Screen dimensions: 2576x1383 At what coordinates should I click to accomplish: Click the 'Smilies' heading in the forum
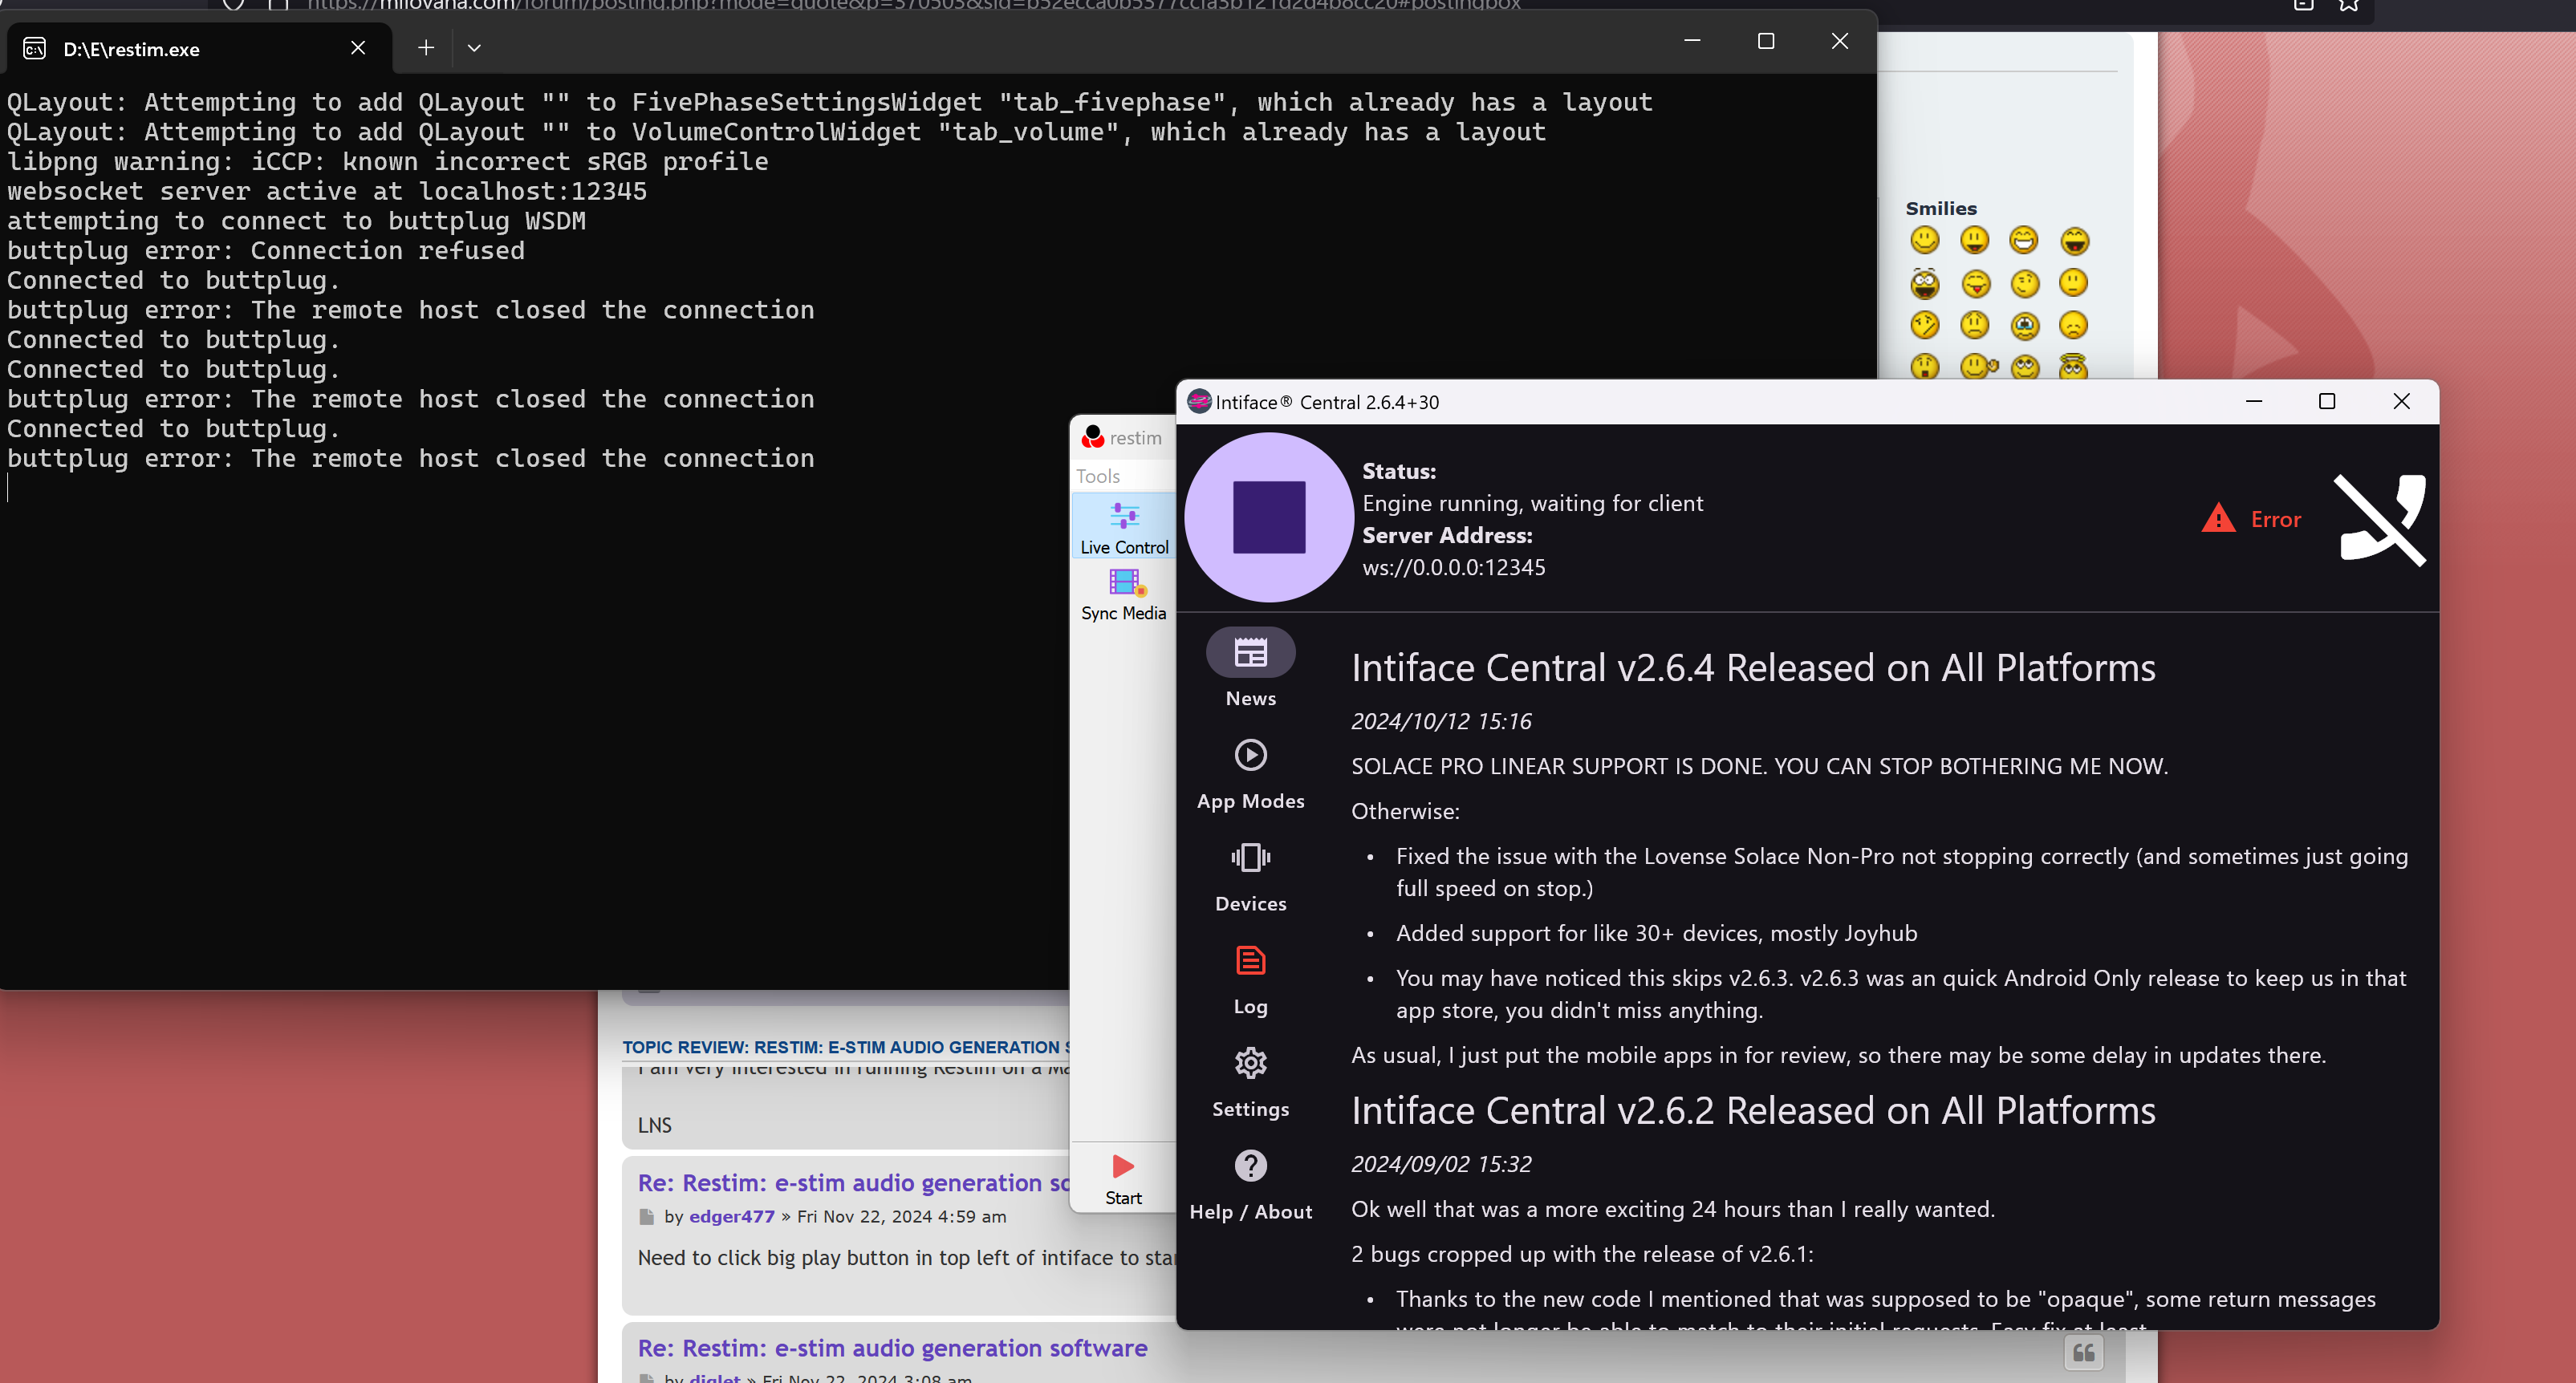pos(1940,208)
